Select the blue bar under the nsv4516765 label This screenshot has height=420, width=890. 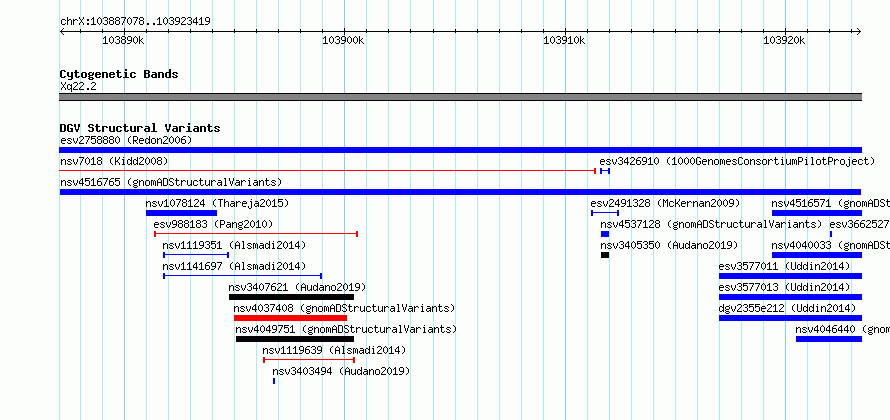[460, 192]
